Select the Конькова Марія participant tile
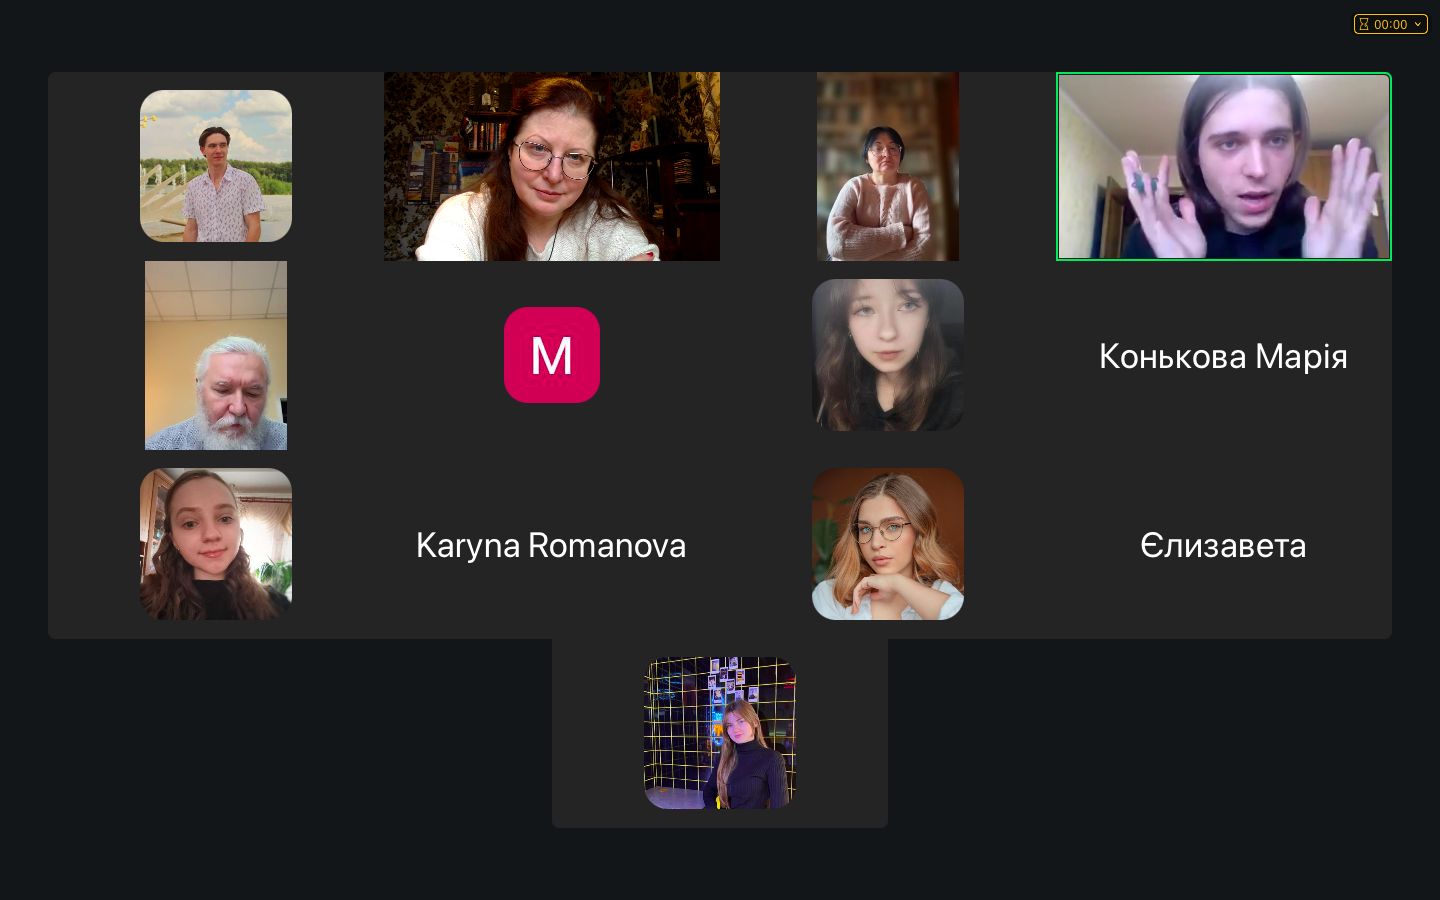Screen dimensions: 1440x900 tap(1224, 355)
